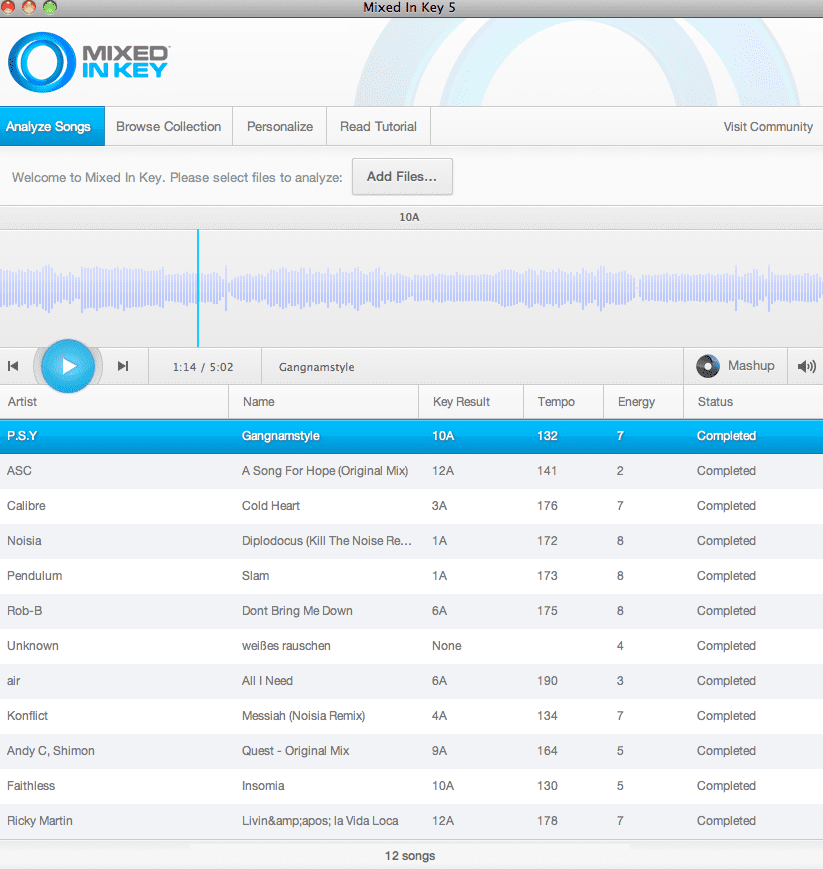
Task: Click the speaker volume icon
Action: pyautogui.click(x=806, y=366)
